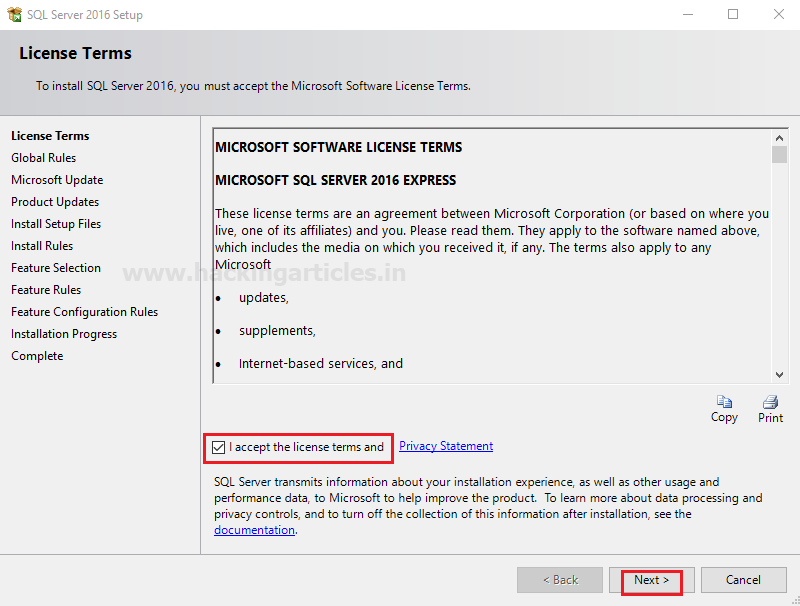Select Install Setup Files step
Screen dimensions: 800x606
point(56,224)
